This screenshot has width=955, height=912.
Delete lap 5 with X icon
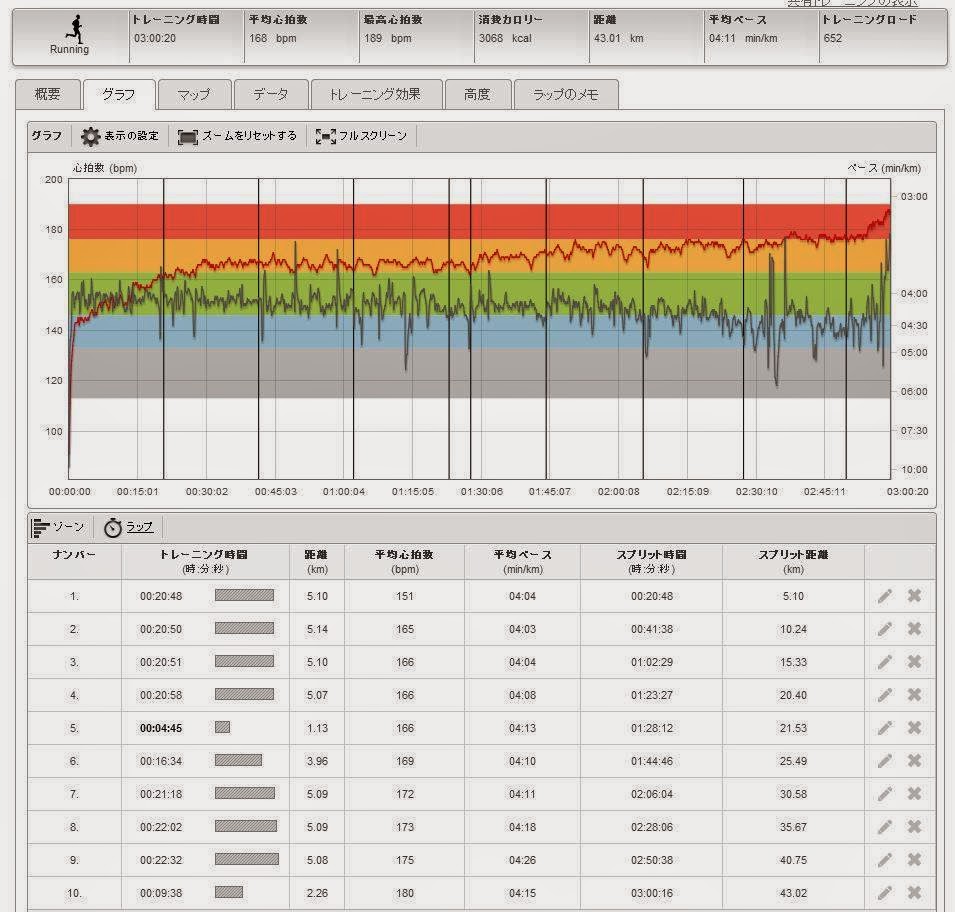tap(914, 728)
